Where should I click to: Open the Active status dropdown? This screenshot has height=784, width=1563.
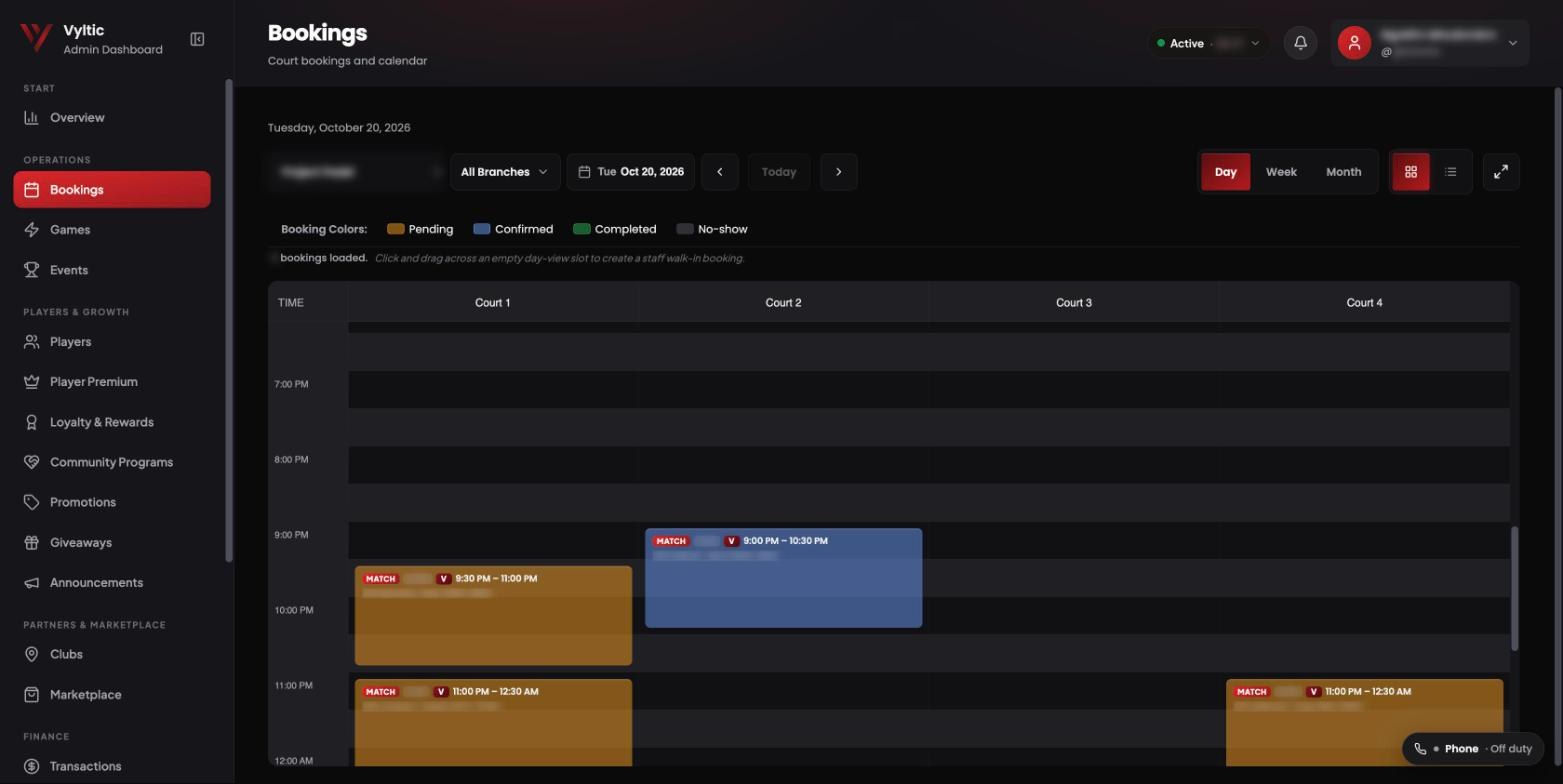(x=1208, y=43)
